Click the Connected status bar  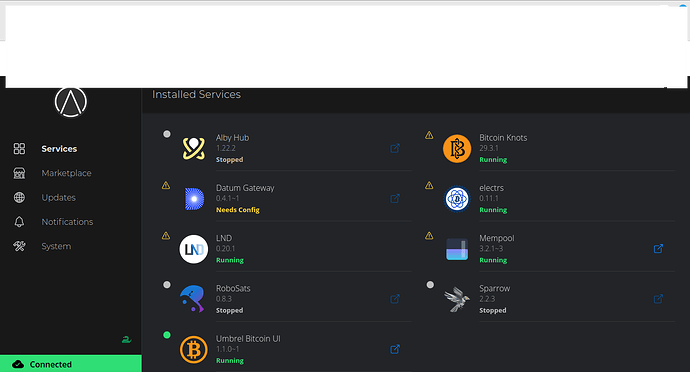(71, 364)
